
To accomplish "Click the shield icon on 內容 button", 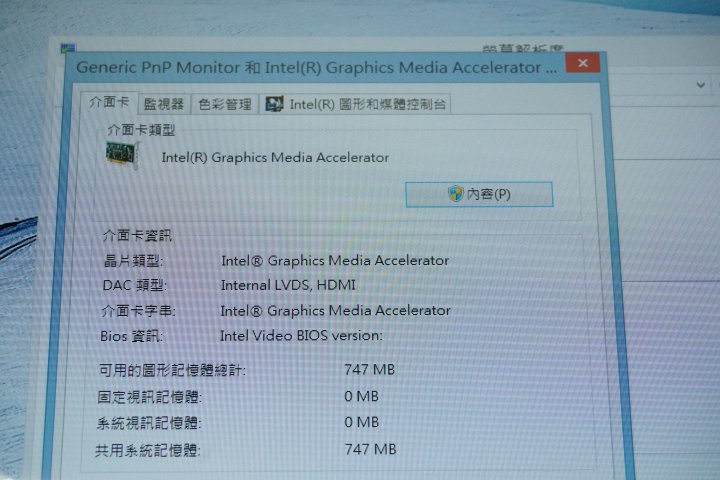I will [x=456, y=194].
